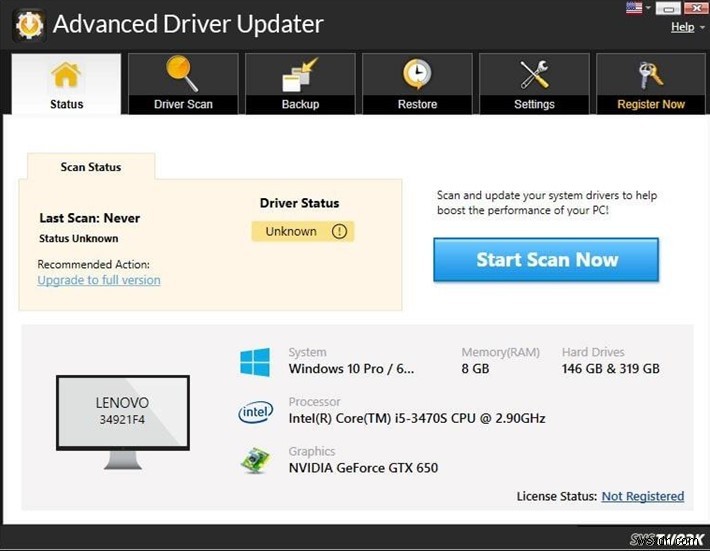Open the Status home tab
The height and width of the screenshot is (551, 710).
click(x=66, y=83)
